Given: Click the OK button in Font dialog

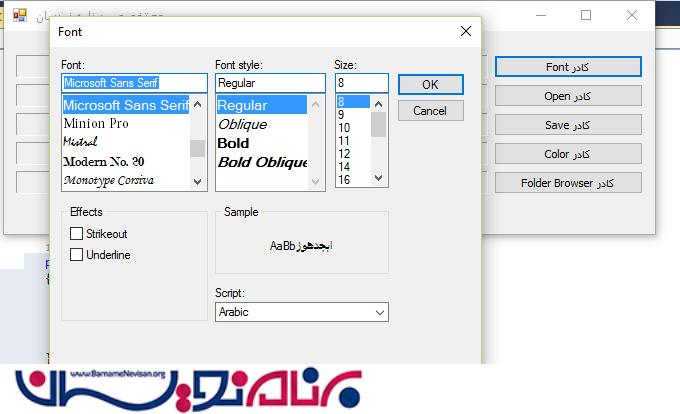Looking at the screenshot, I should (431, 85).
